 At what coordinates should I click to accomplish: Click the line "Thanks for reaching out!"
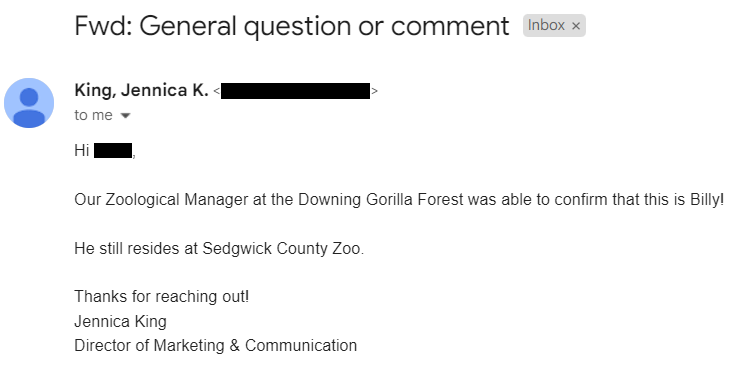tap(161, 297)
